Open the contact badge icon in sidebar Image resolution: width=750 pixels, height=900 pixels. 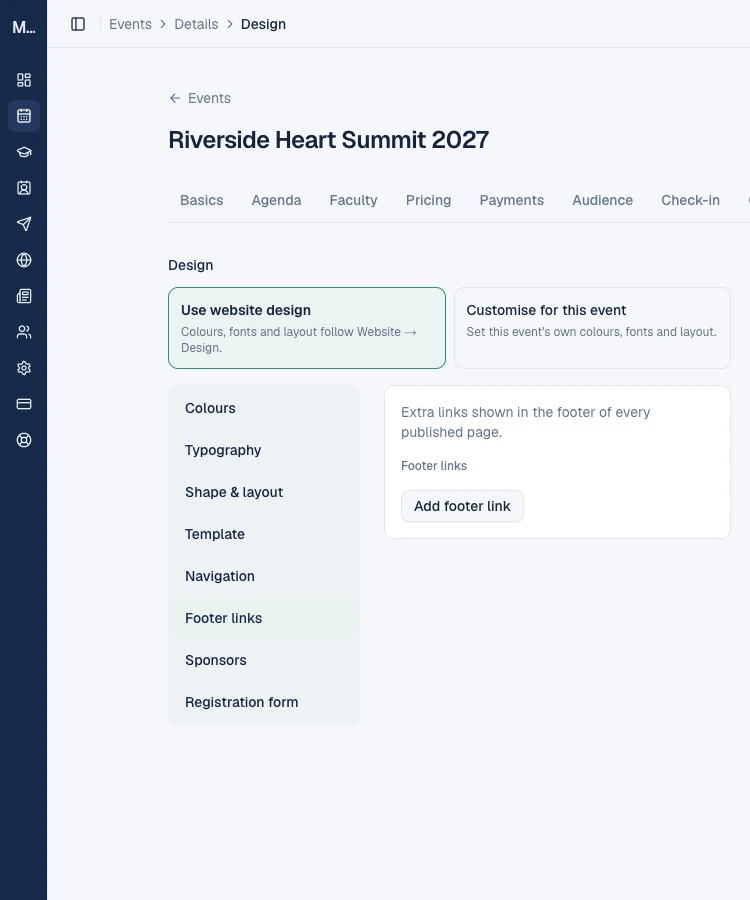pos(24,188)
